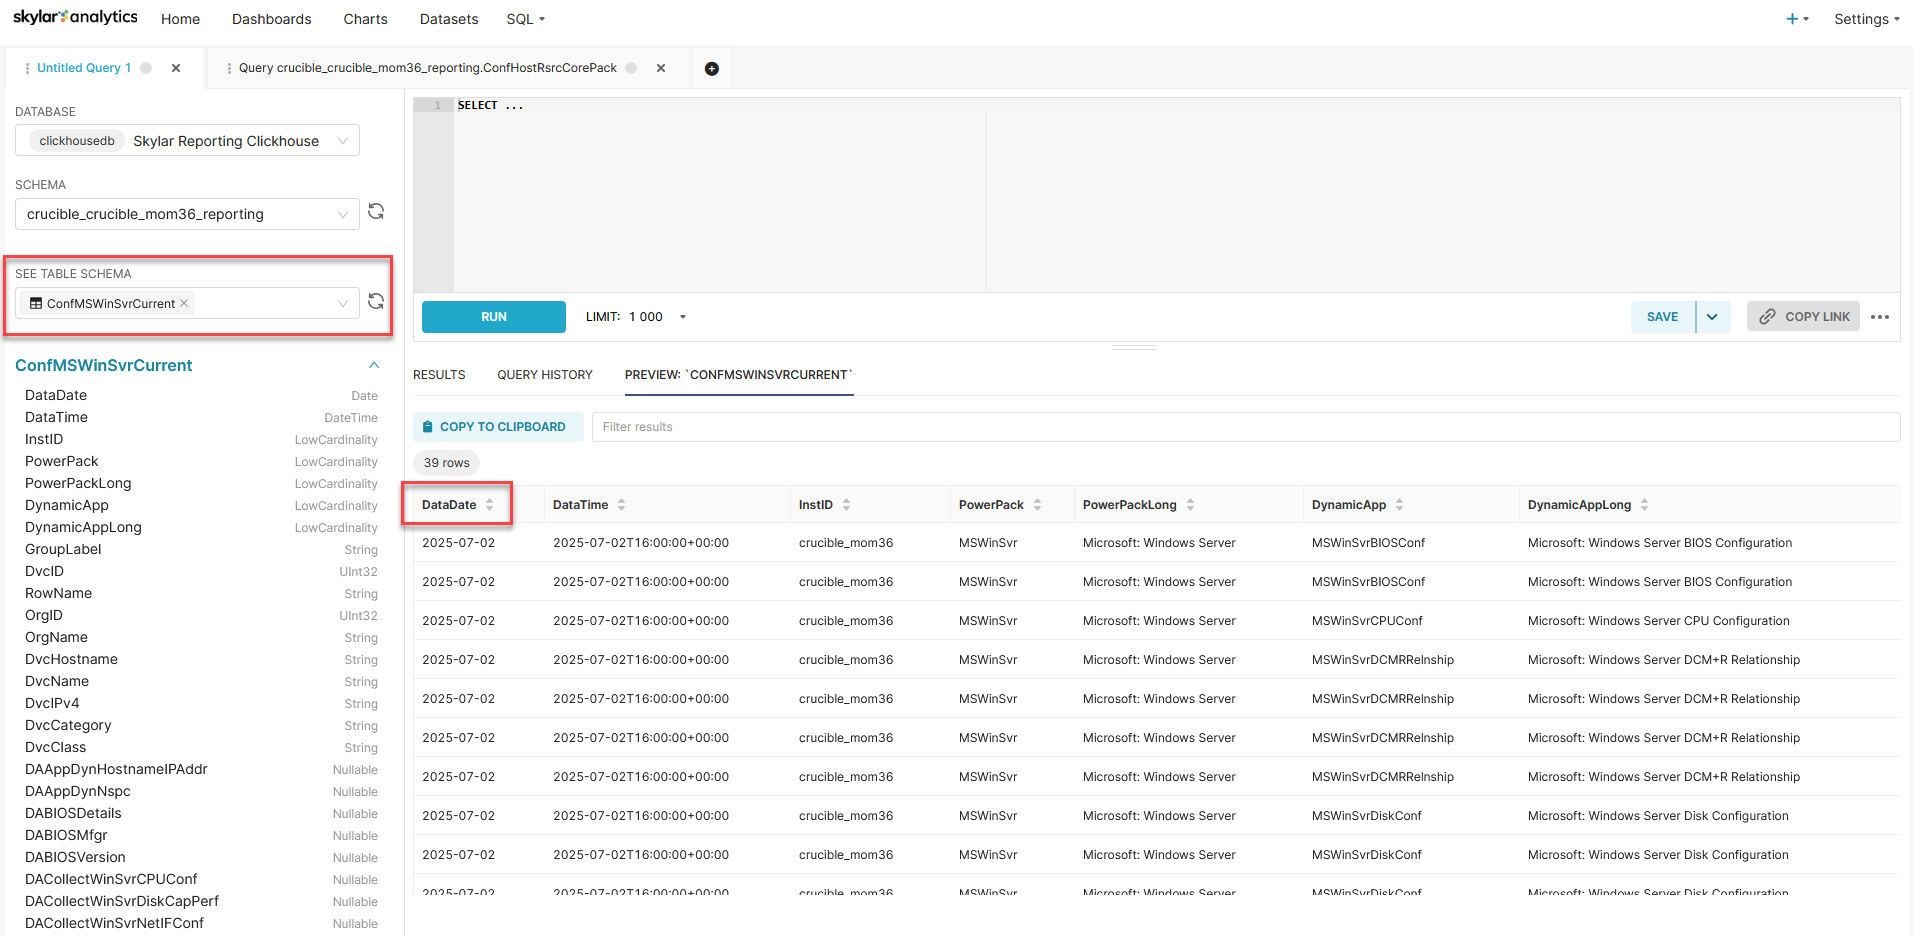The width and height of the screenshot is (1913, 936).
Task: Click status dot on Untitled Query 1 tab
Action: (x=146, y=68)
